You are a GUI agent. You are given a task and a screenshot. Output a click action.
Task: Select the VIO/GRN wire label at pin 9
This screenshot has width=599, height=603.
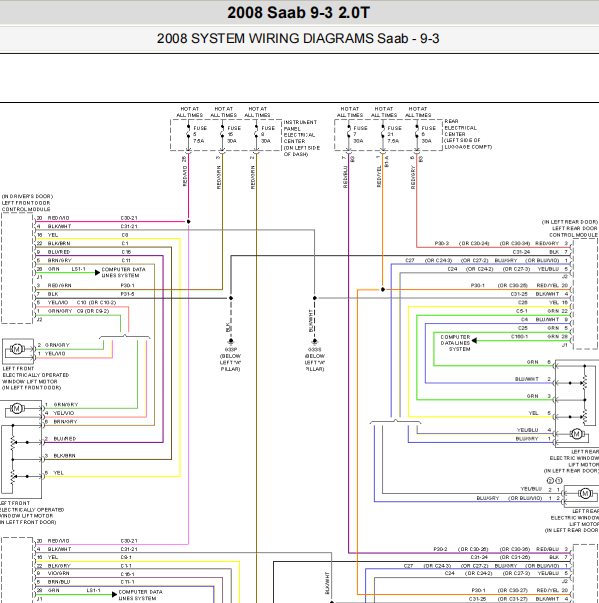click(58, 573)
